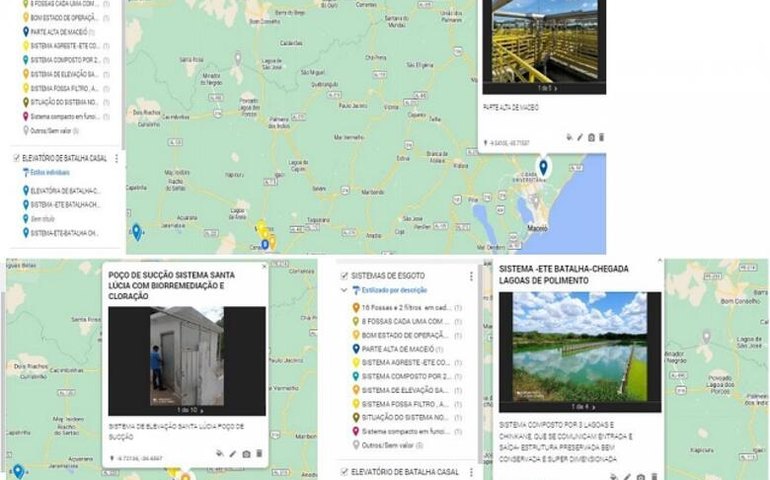The image size is (770, 480).
Task: Click coordinates text in PARTE ALTA DE MACEIÓ card
Action: 509,143
